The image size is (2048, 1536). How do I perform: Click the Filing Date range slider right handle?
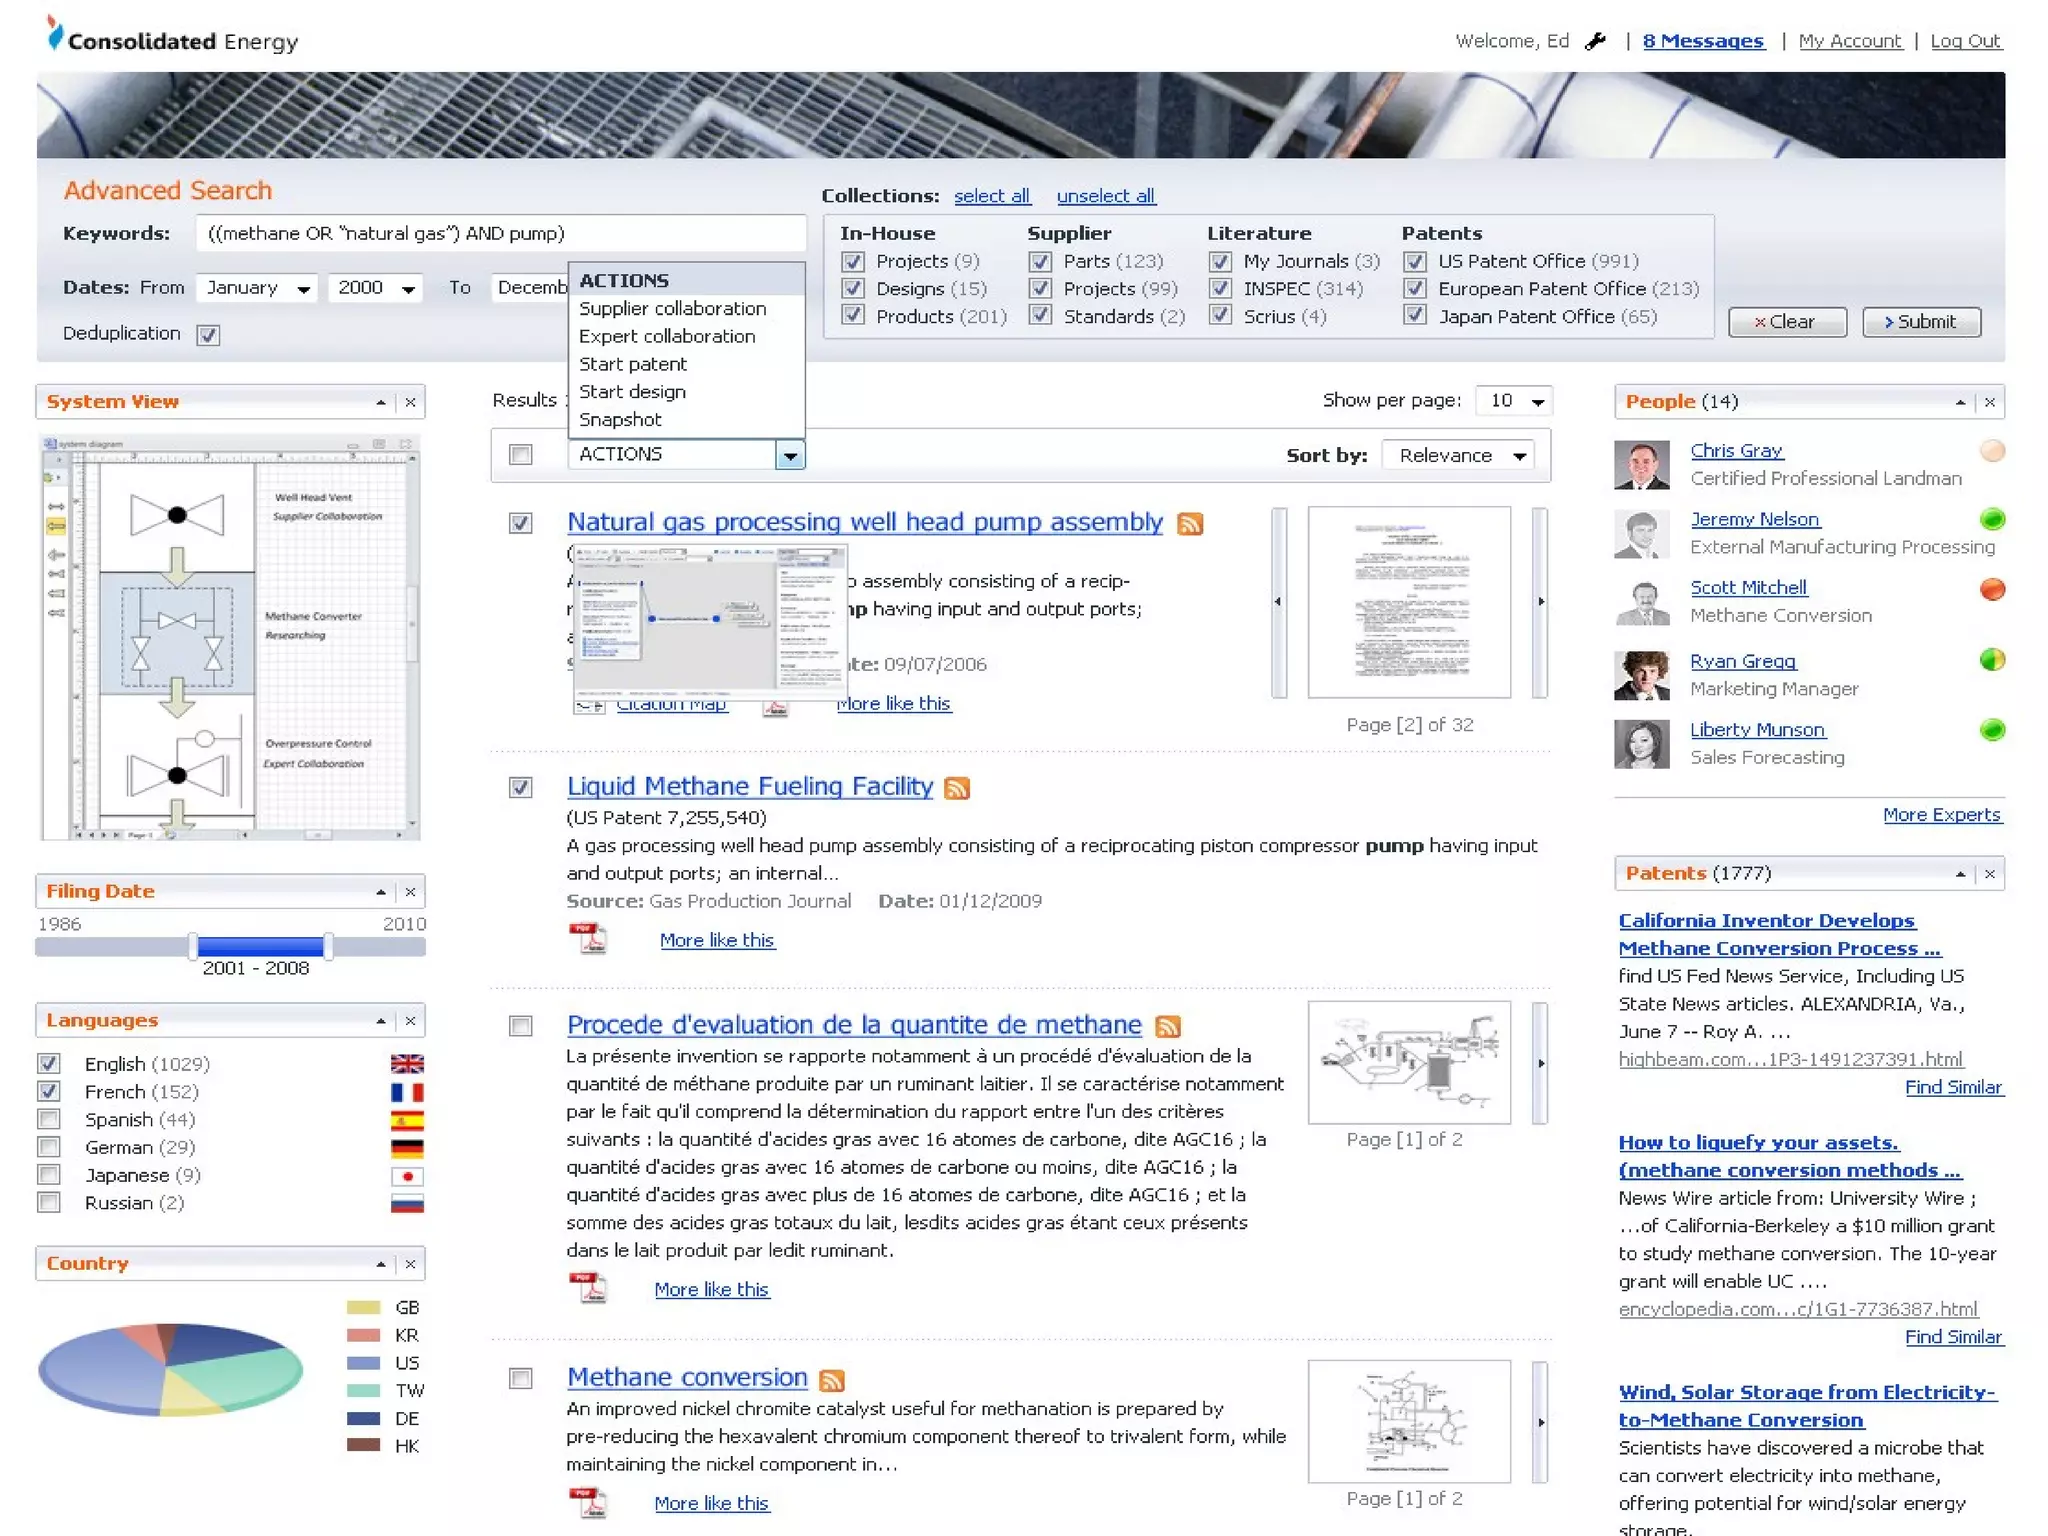click(328, 946)
